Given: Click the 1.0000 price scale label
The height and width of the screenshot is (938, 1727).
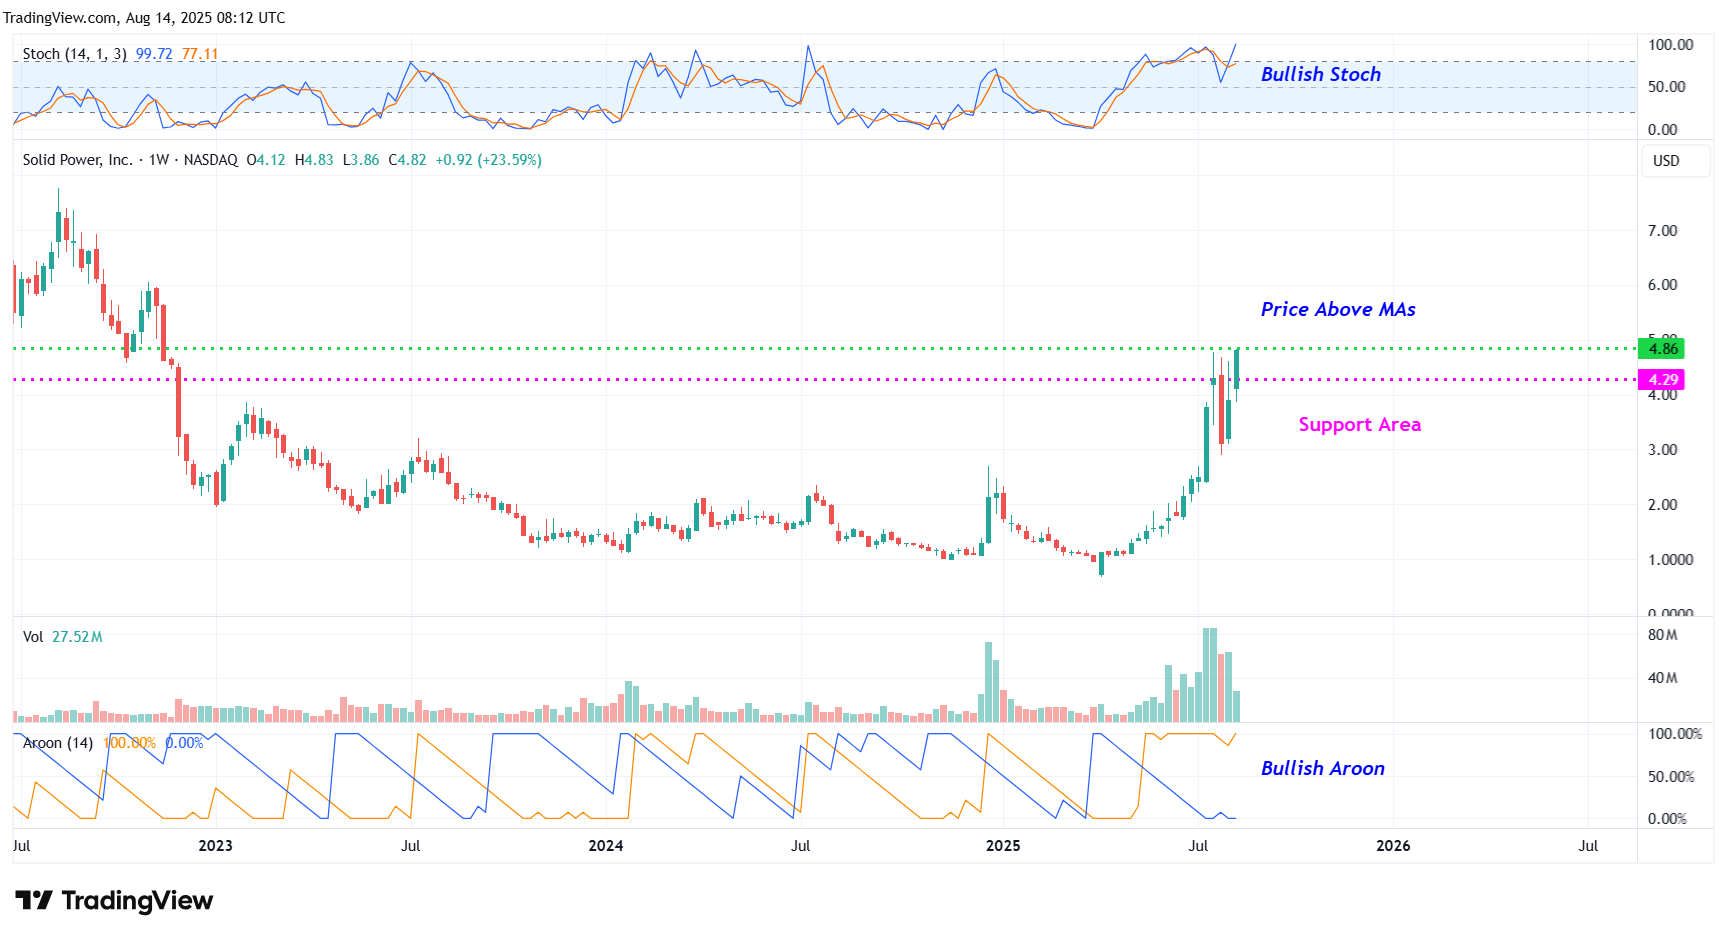Looking at the screenshot, I should point(1670,560).
